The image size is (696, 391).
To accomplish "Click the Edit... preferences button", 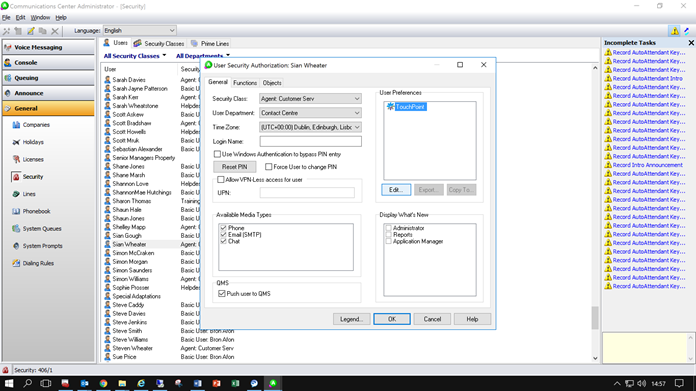I will pos(396,190).
